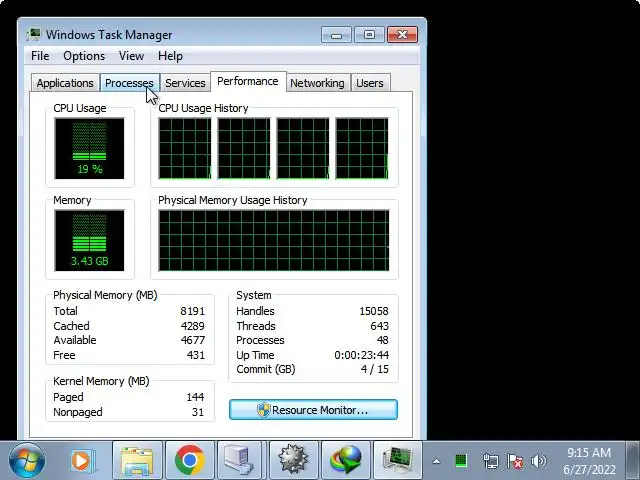Open the Windows Start menu orb
640x480 pixels.
pos(27,461)
